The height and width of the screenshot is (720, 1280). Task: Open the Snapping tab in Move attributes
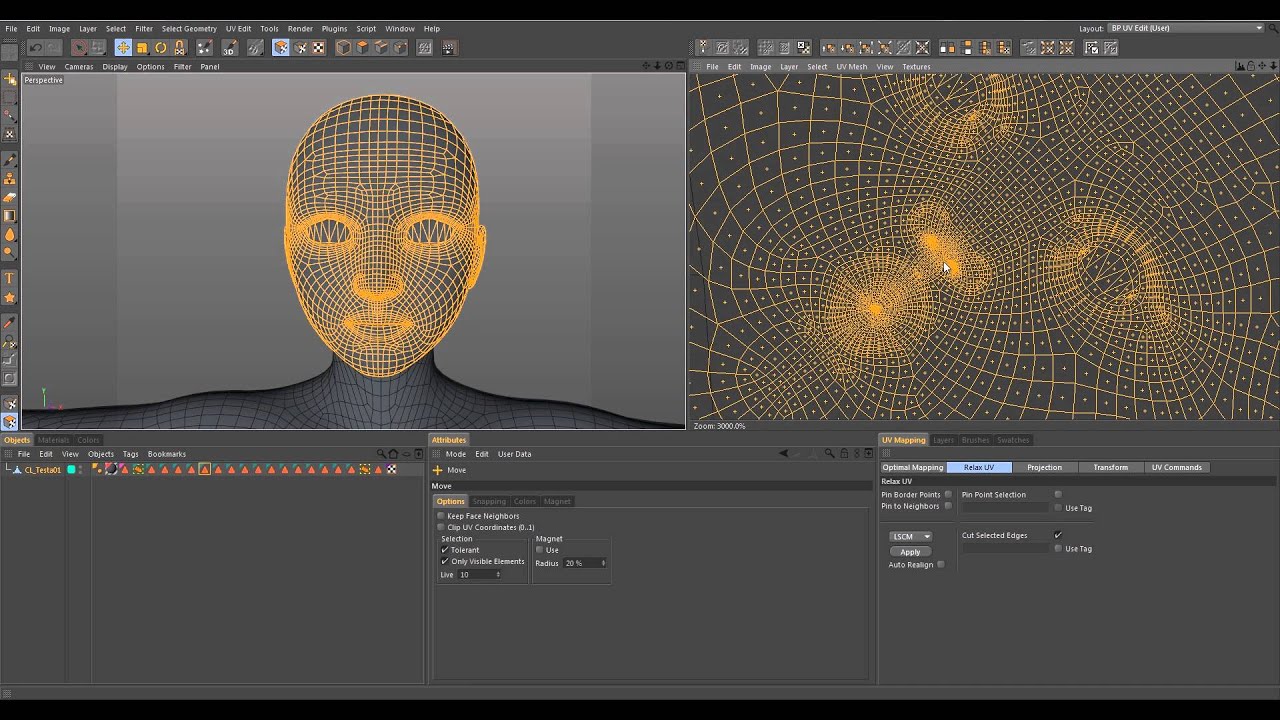point(489,501)
